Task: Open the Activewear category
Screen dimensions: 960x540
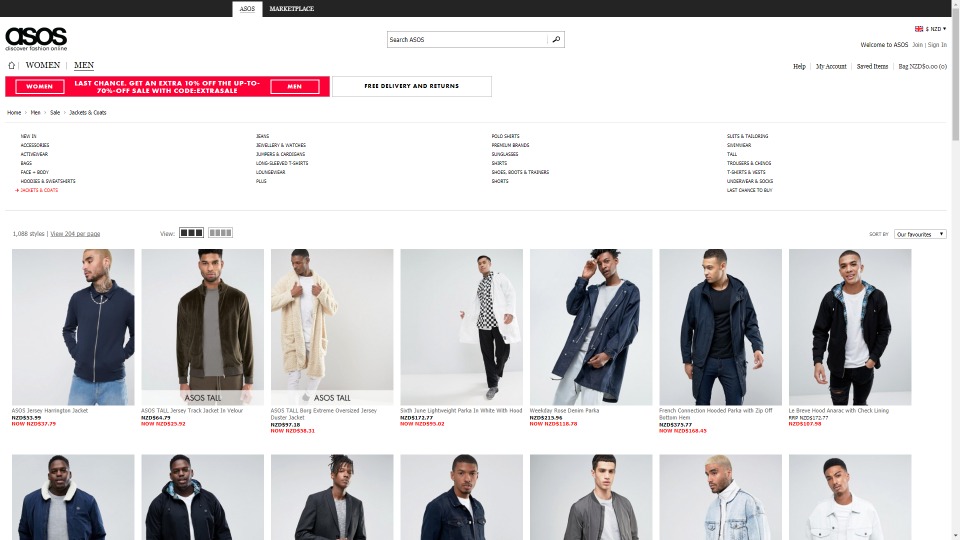Action: [34, 154]
